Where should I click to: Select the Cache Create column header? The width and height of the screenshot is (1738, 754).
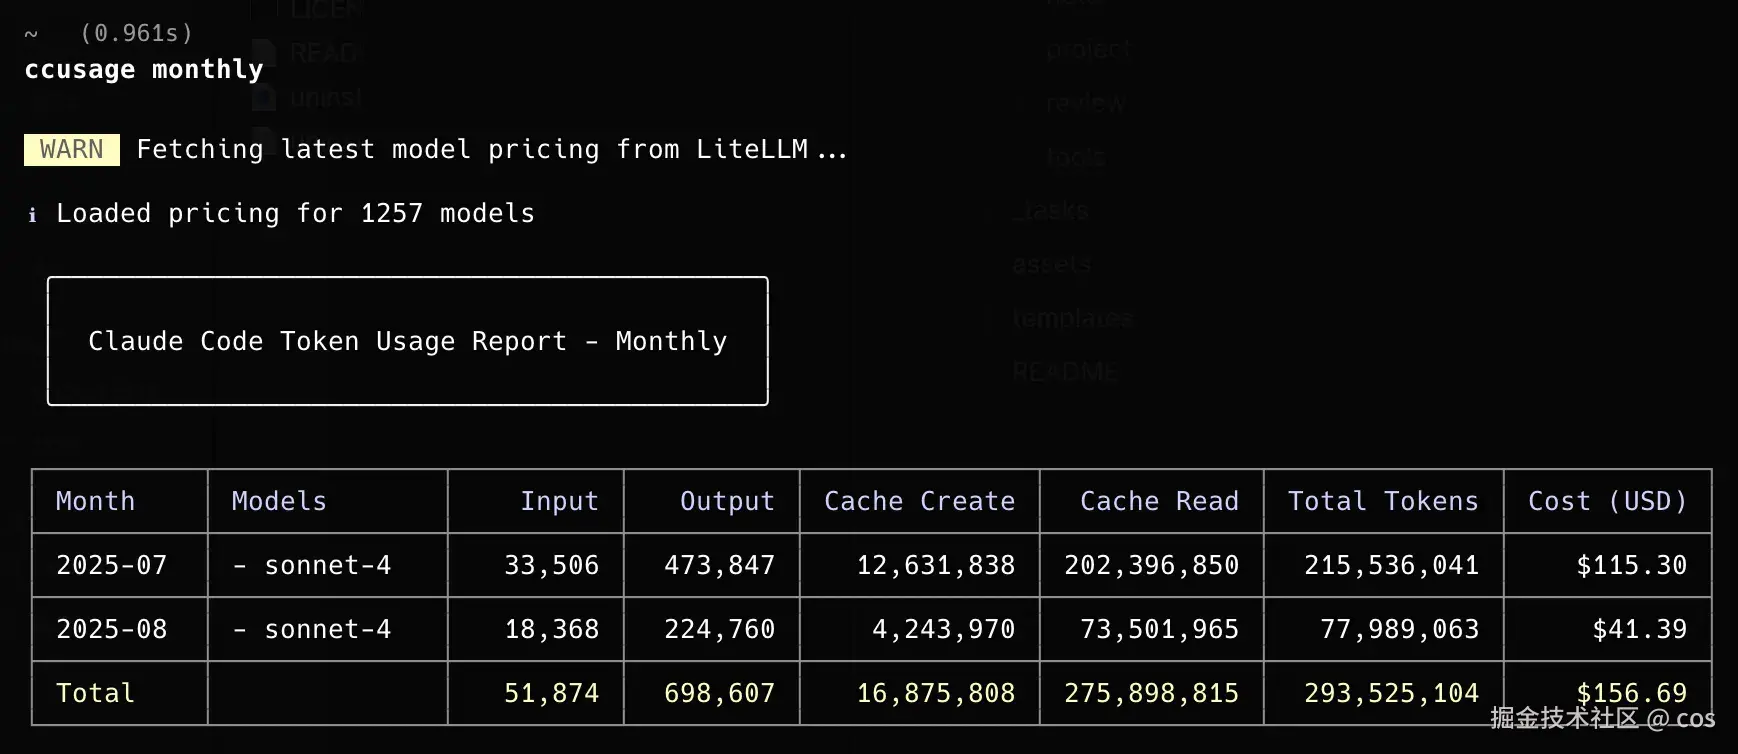(x=919, y=501)
